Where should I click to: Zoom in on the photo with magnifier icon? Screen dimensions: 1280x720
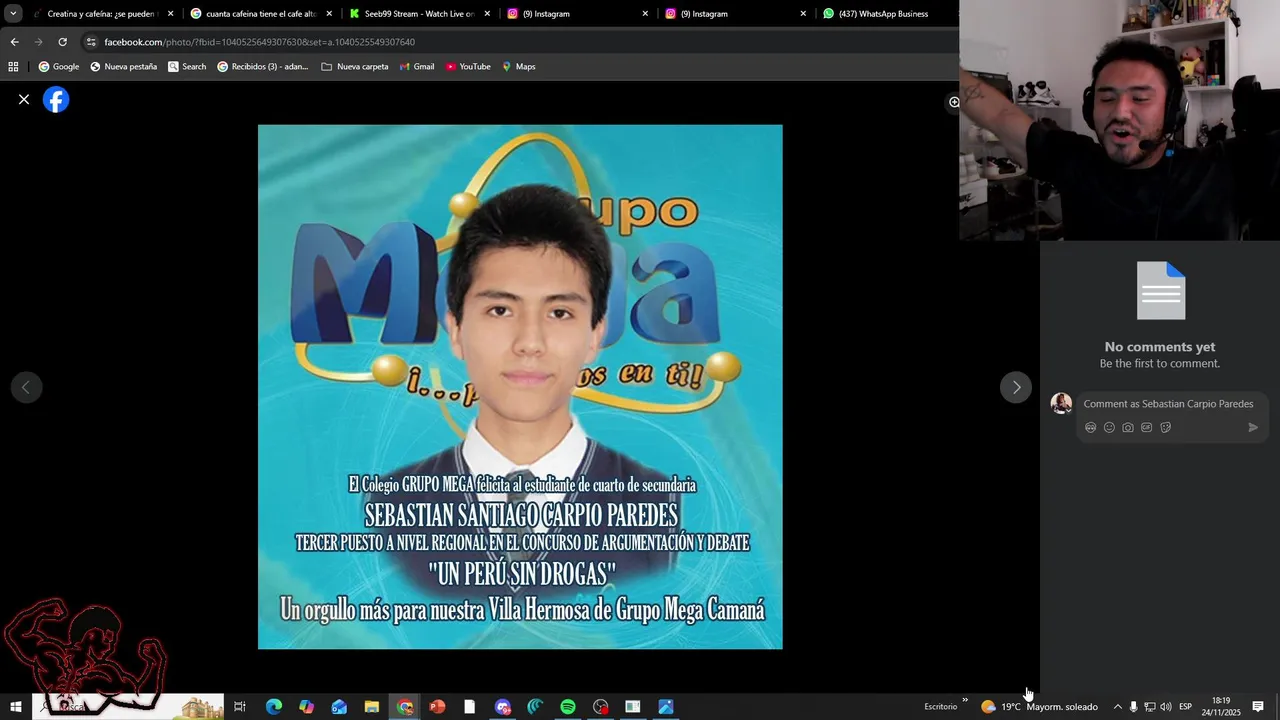point(953,102)
